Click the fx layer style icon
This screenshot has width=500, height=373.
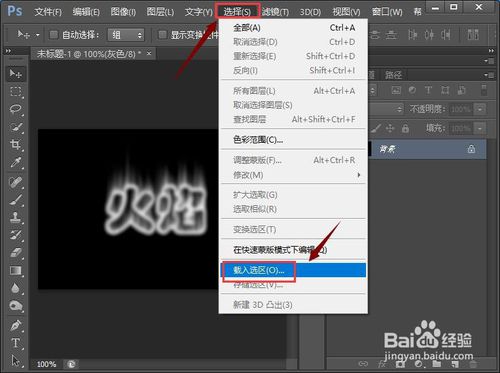tap(382, 364)
